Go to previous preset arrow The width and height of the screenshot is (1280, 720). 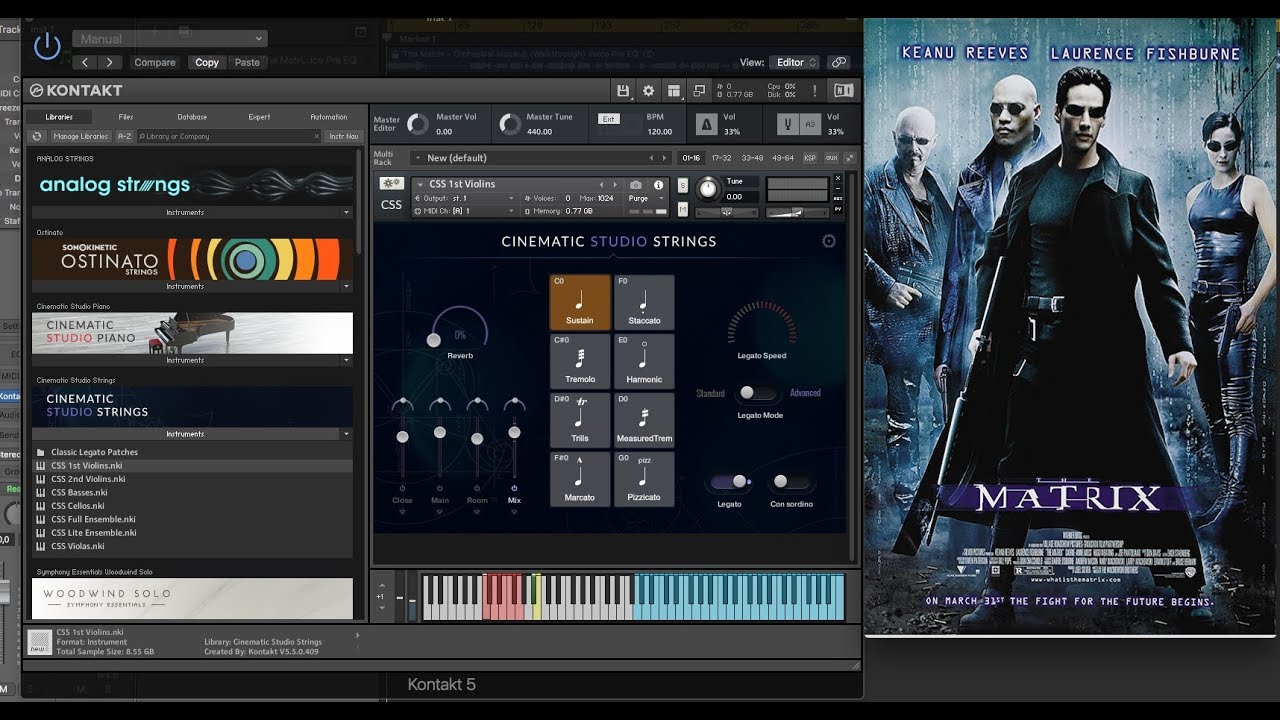86,62
